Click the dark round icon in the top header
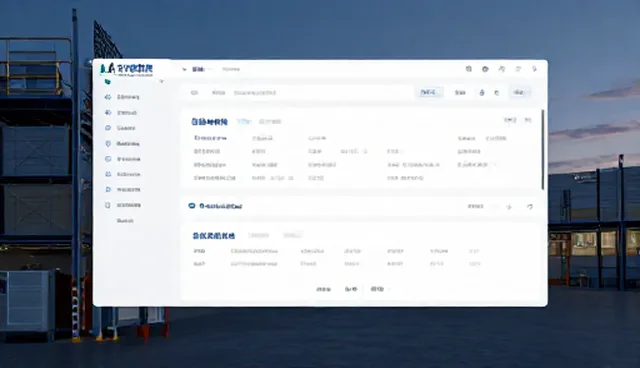 tap(485, 69)
